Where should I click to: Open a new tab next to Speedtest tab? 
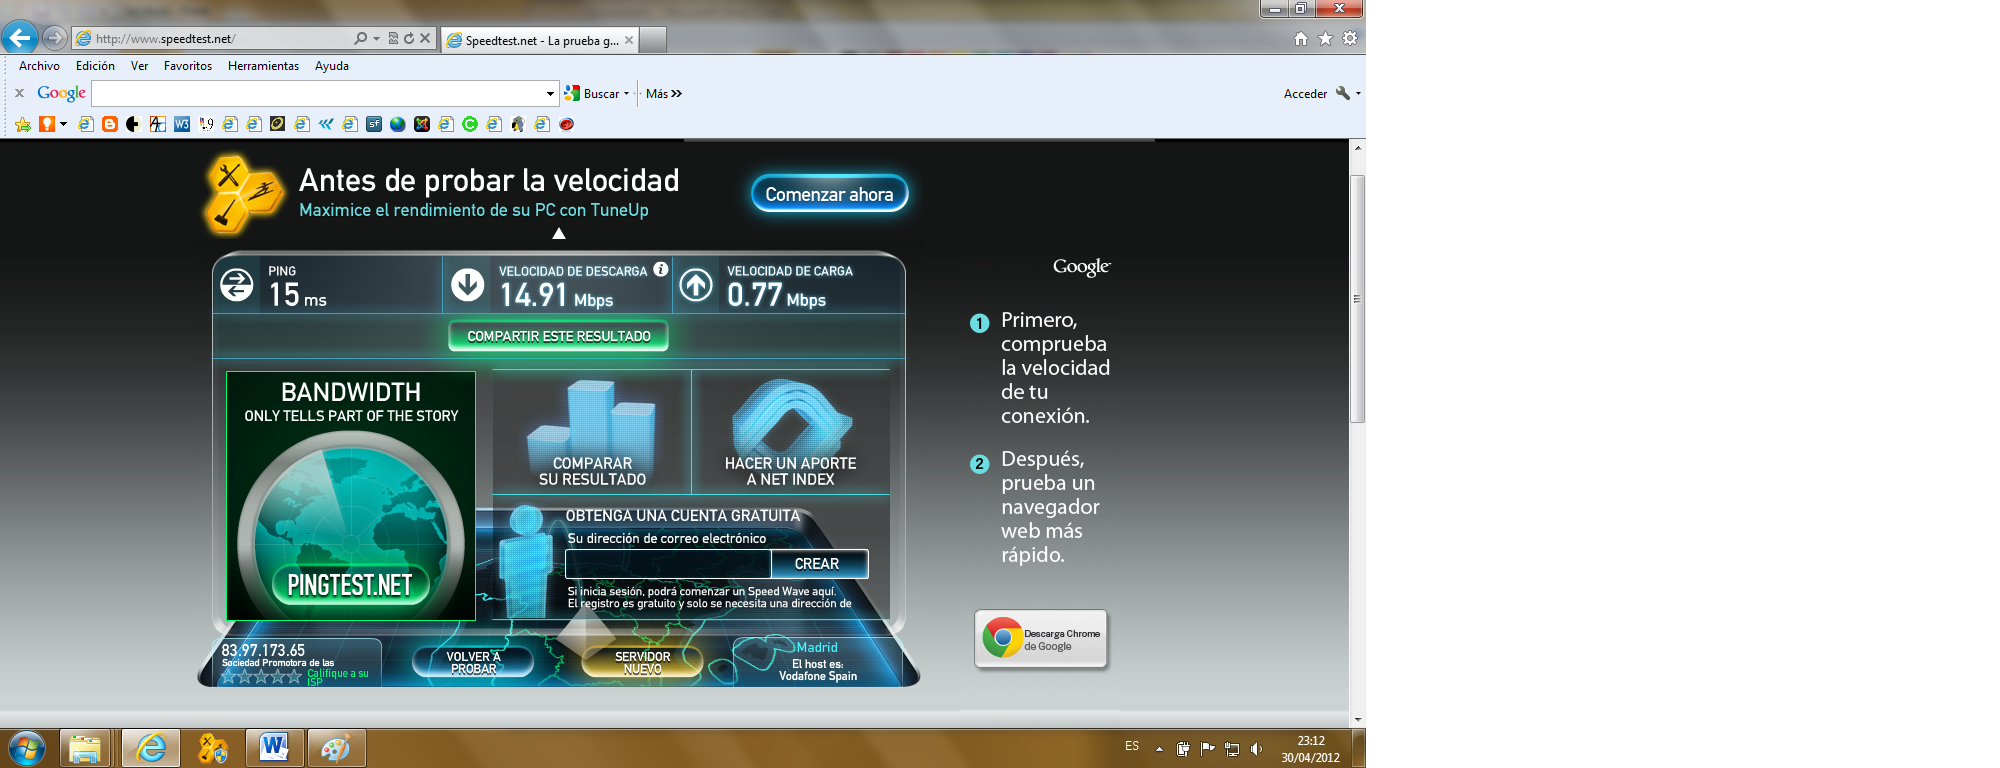652,40
